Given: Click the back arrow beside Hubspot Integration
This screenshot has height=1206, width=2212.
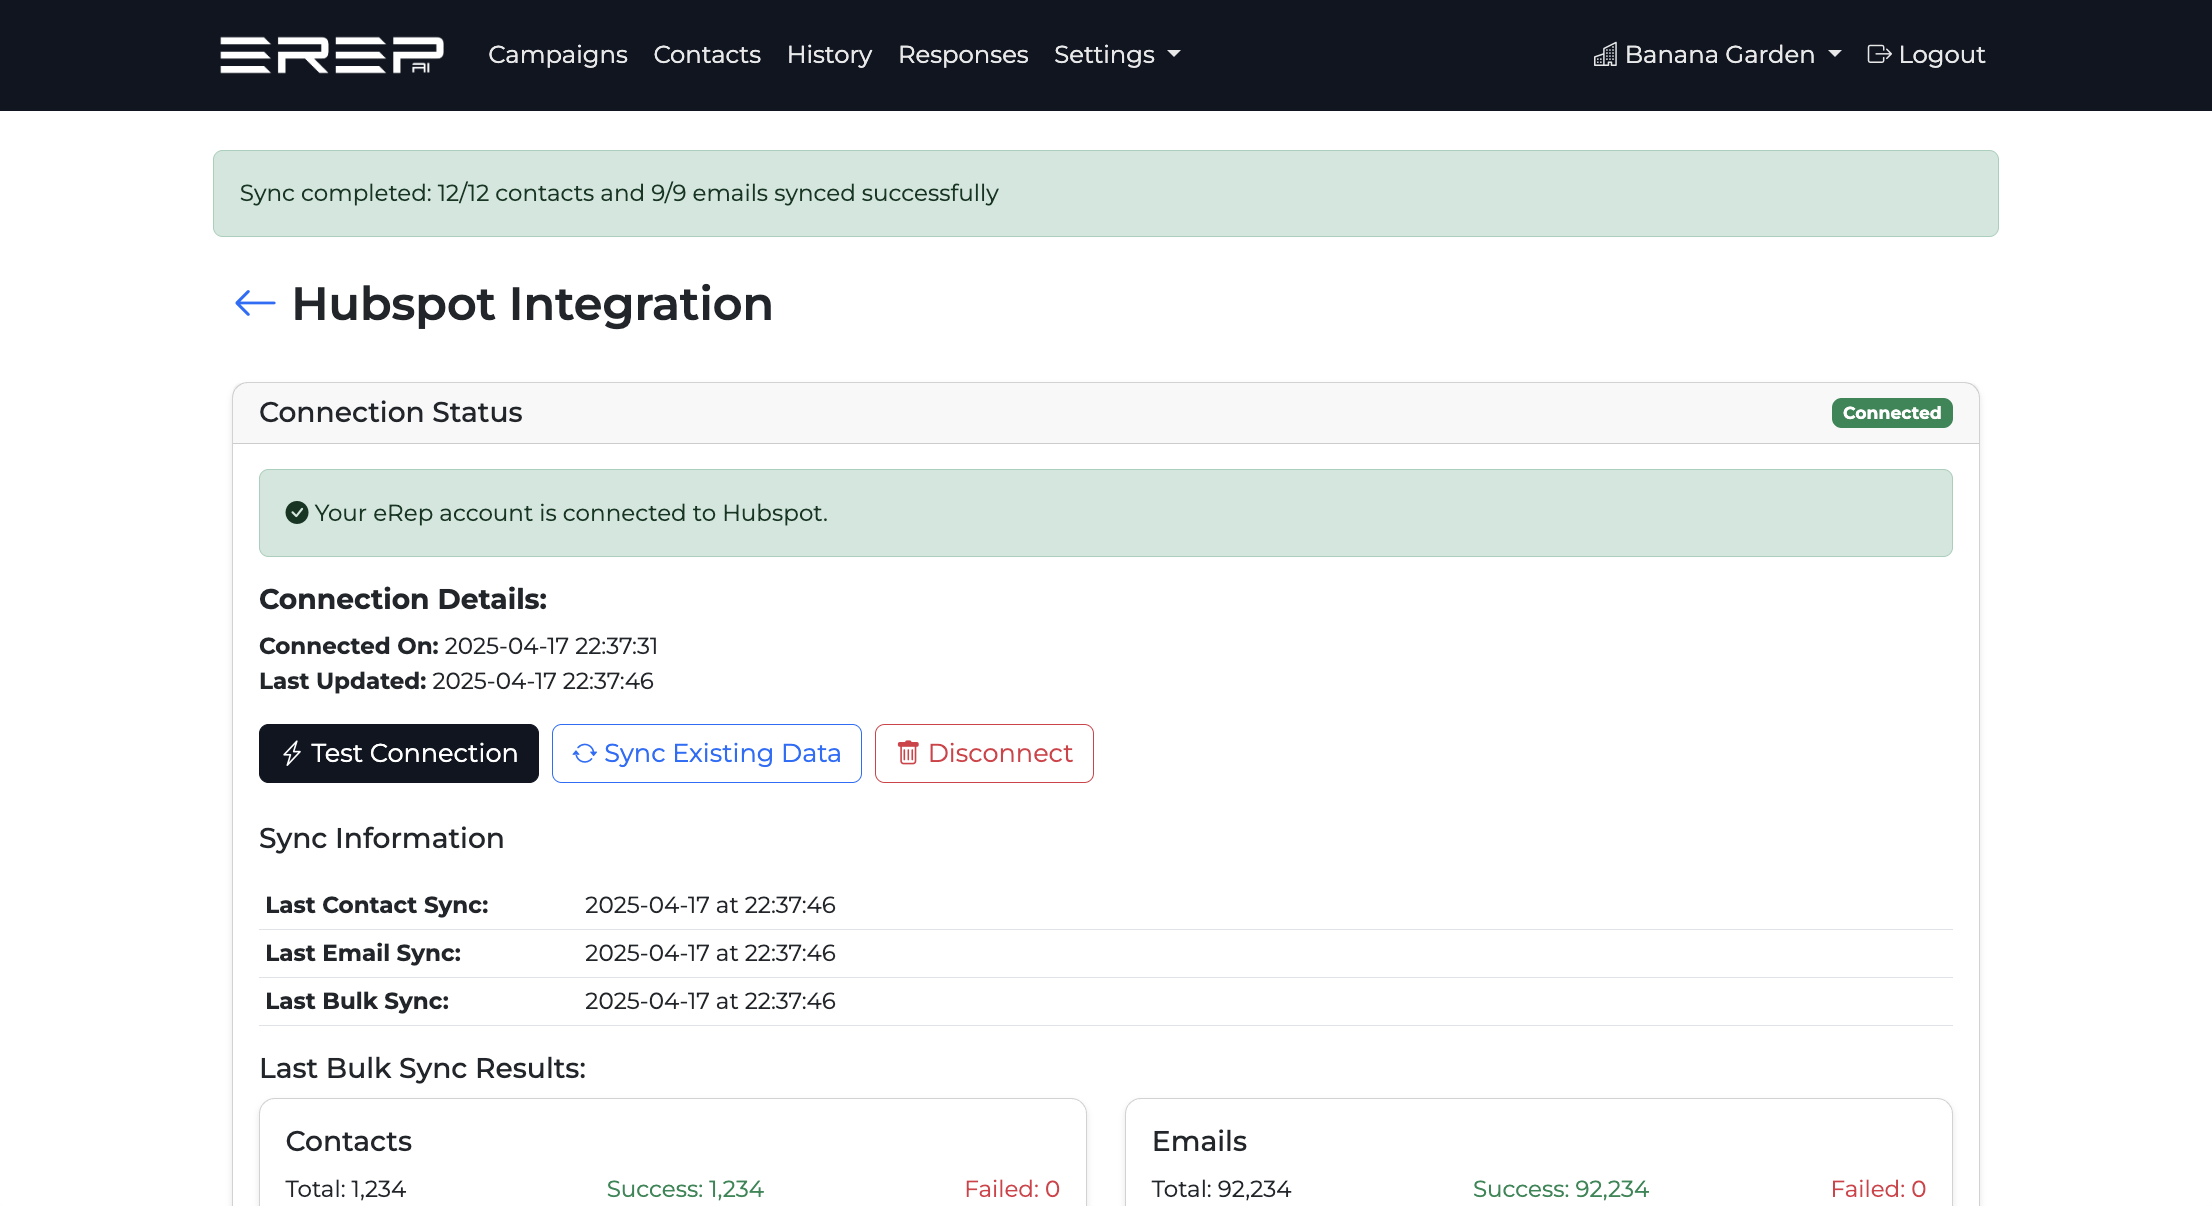Looking at the screenshot, I should pos(255,303).
